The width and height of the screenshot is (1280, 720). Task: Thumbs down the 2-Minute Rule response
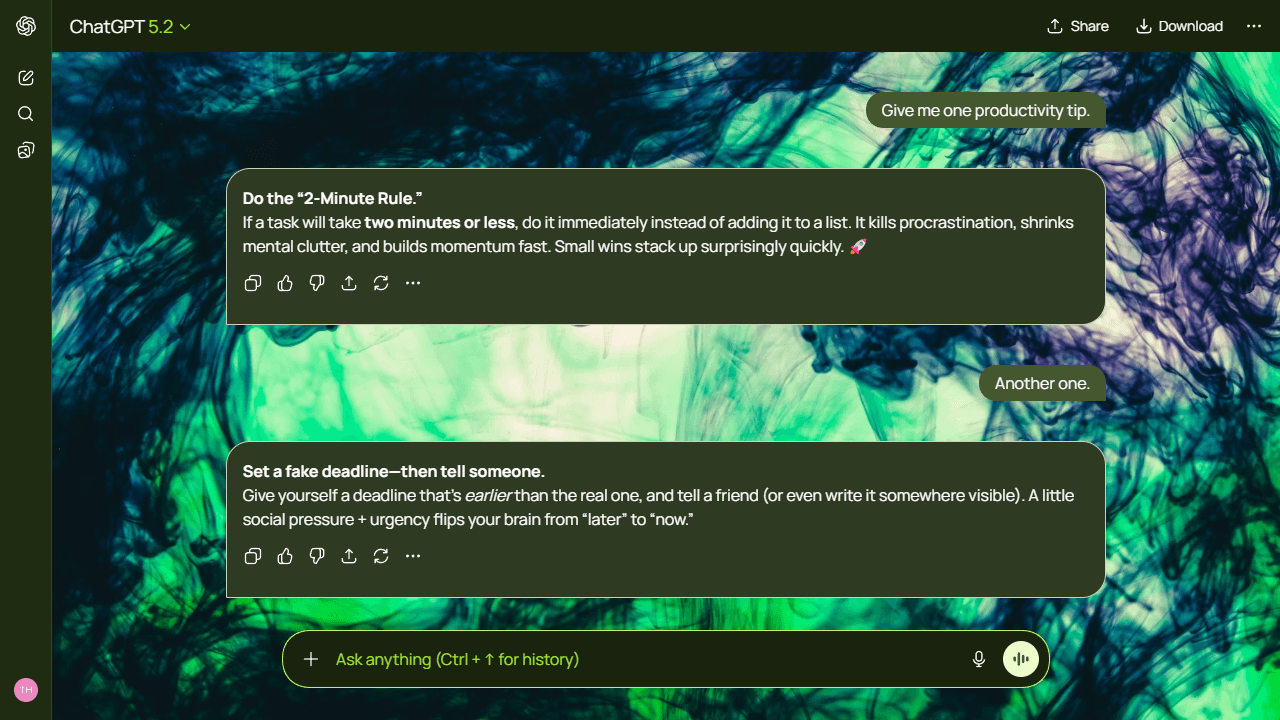[x=317, y=283]
